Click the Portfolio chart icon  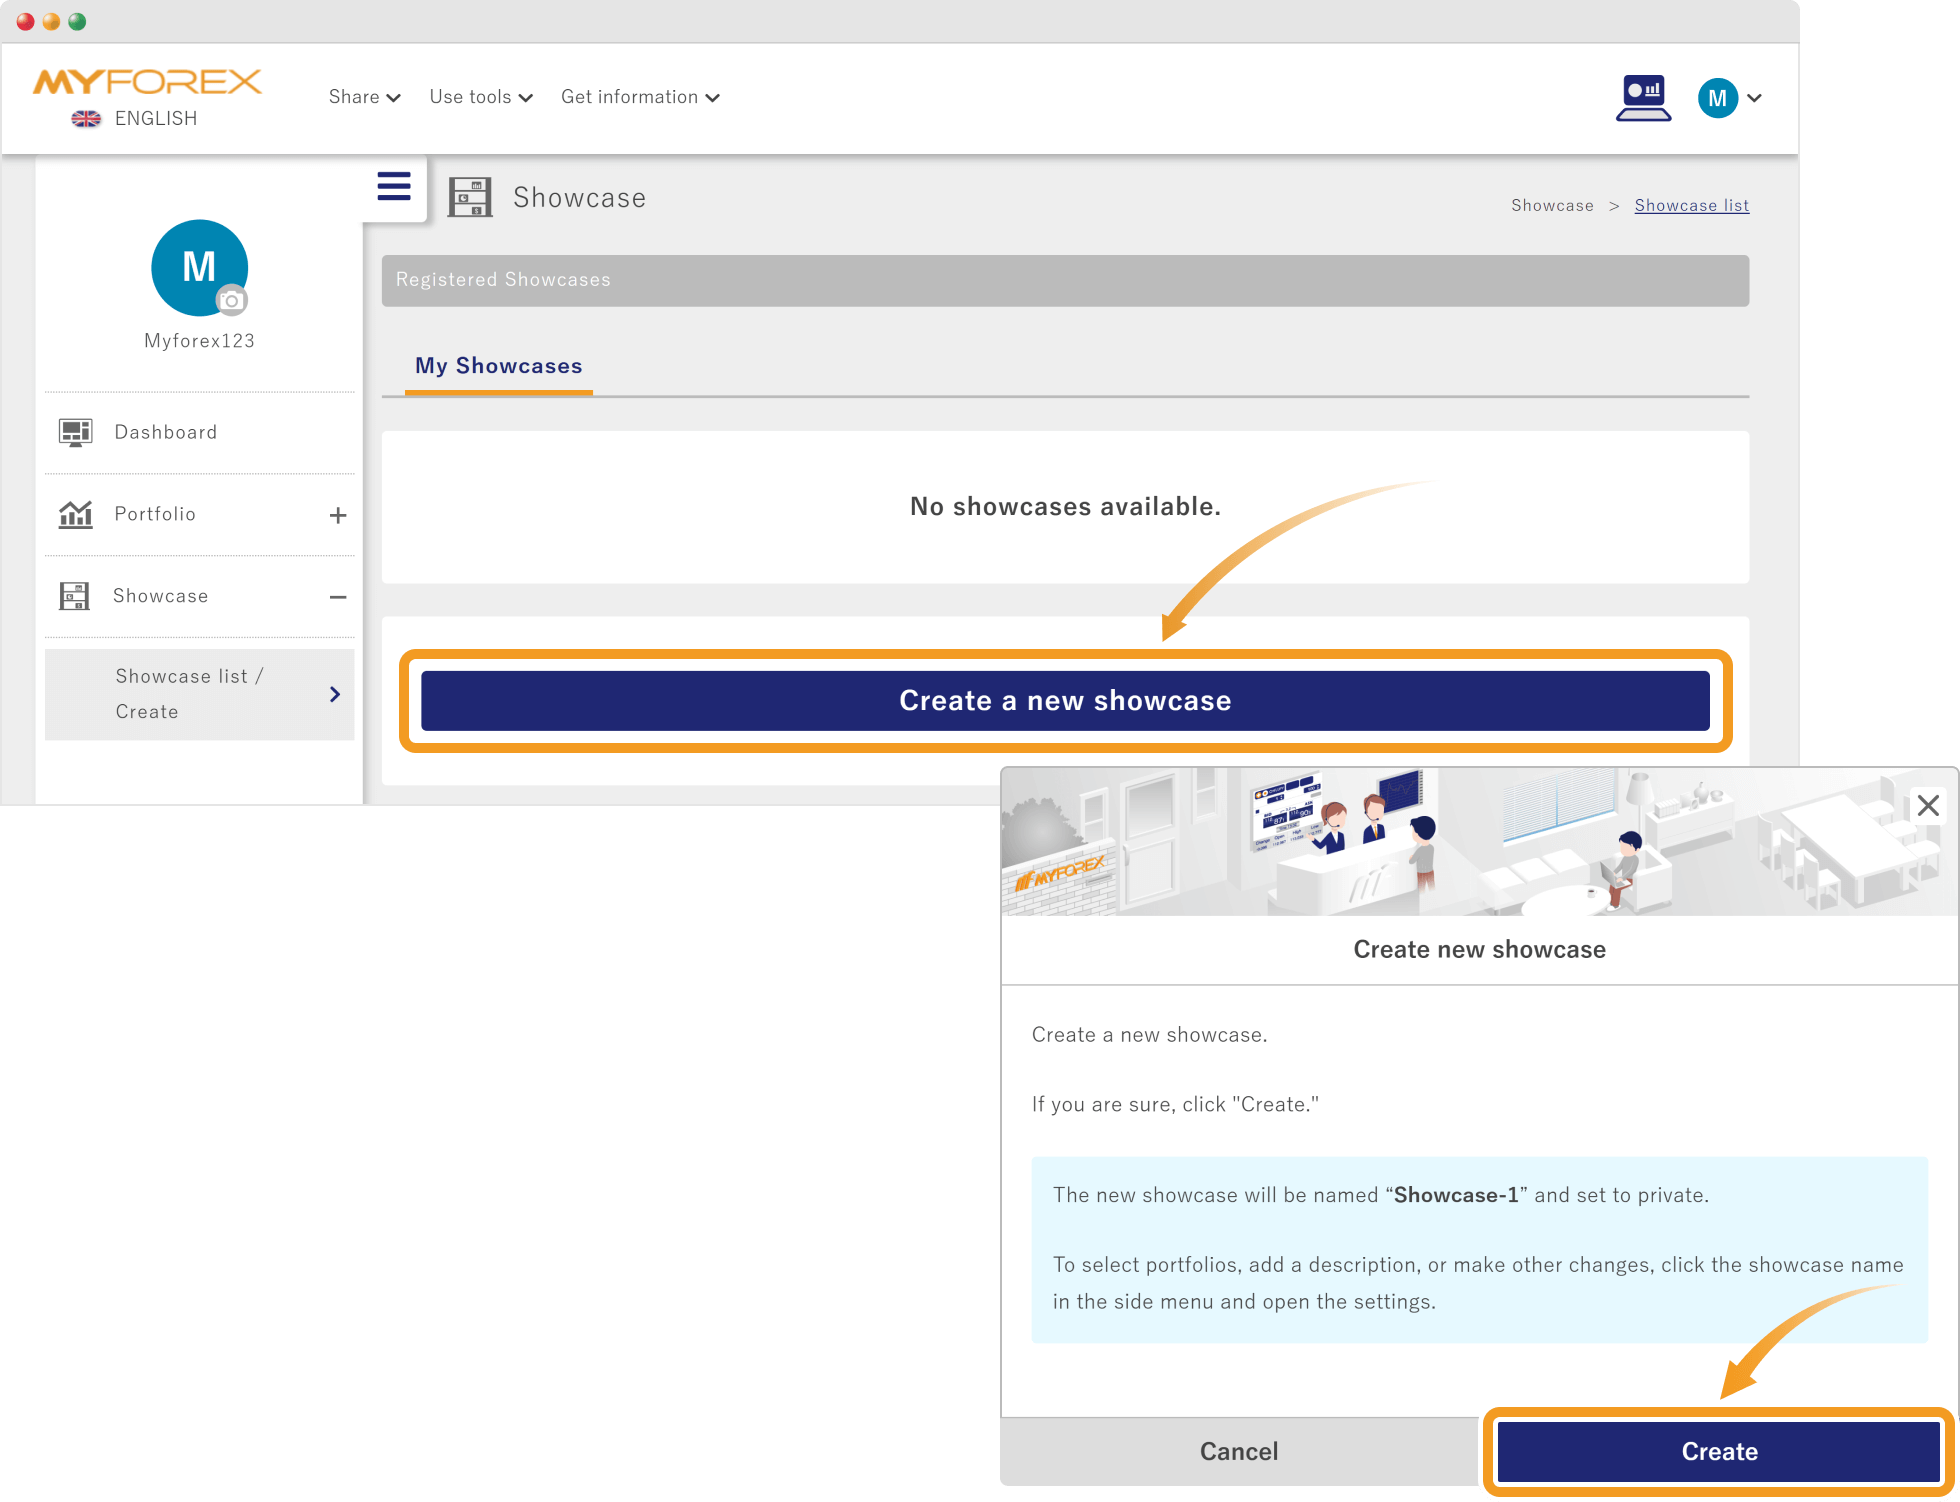pyautogui.click(x=75, y=514)
